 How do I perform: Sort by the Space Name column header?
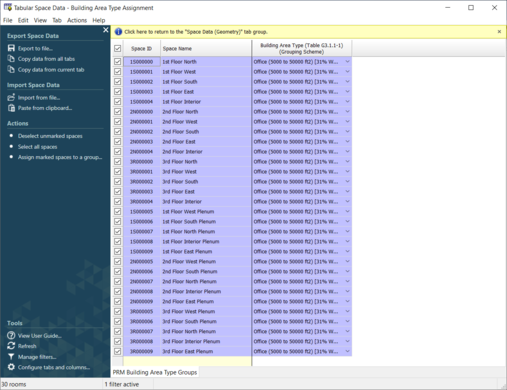(206, 48)
